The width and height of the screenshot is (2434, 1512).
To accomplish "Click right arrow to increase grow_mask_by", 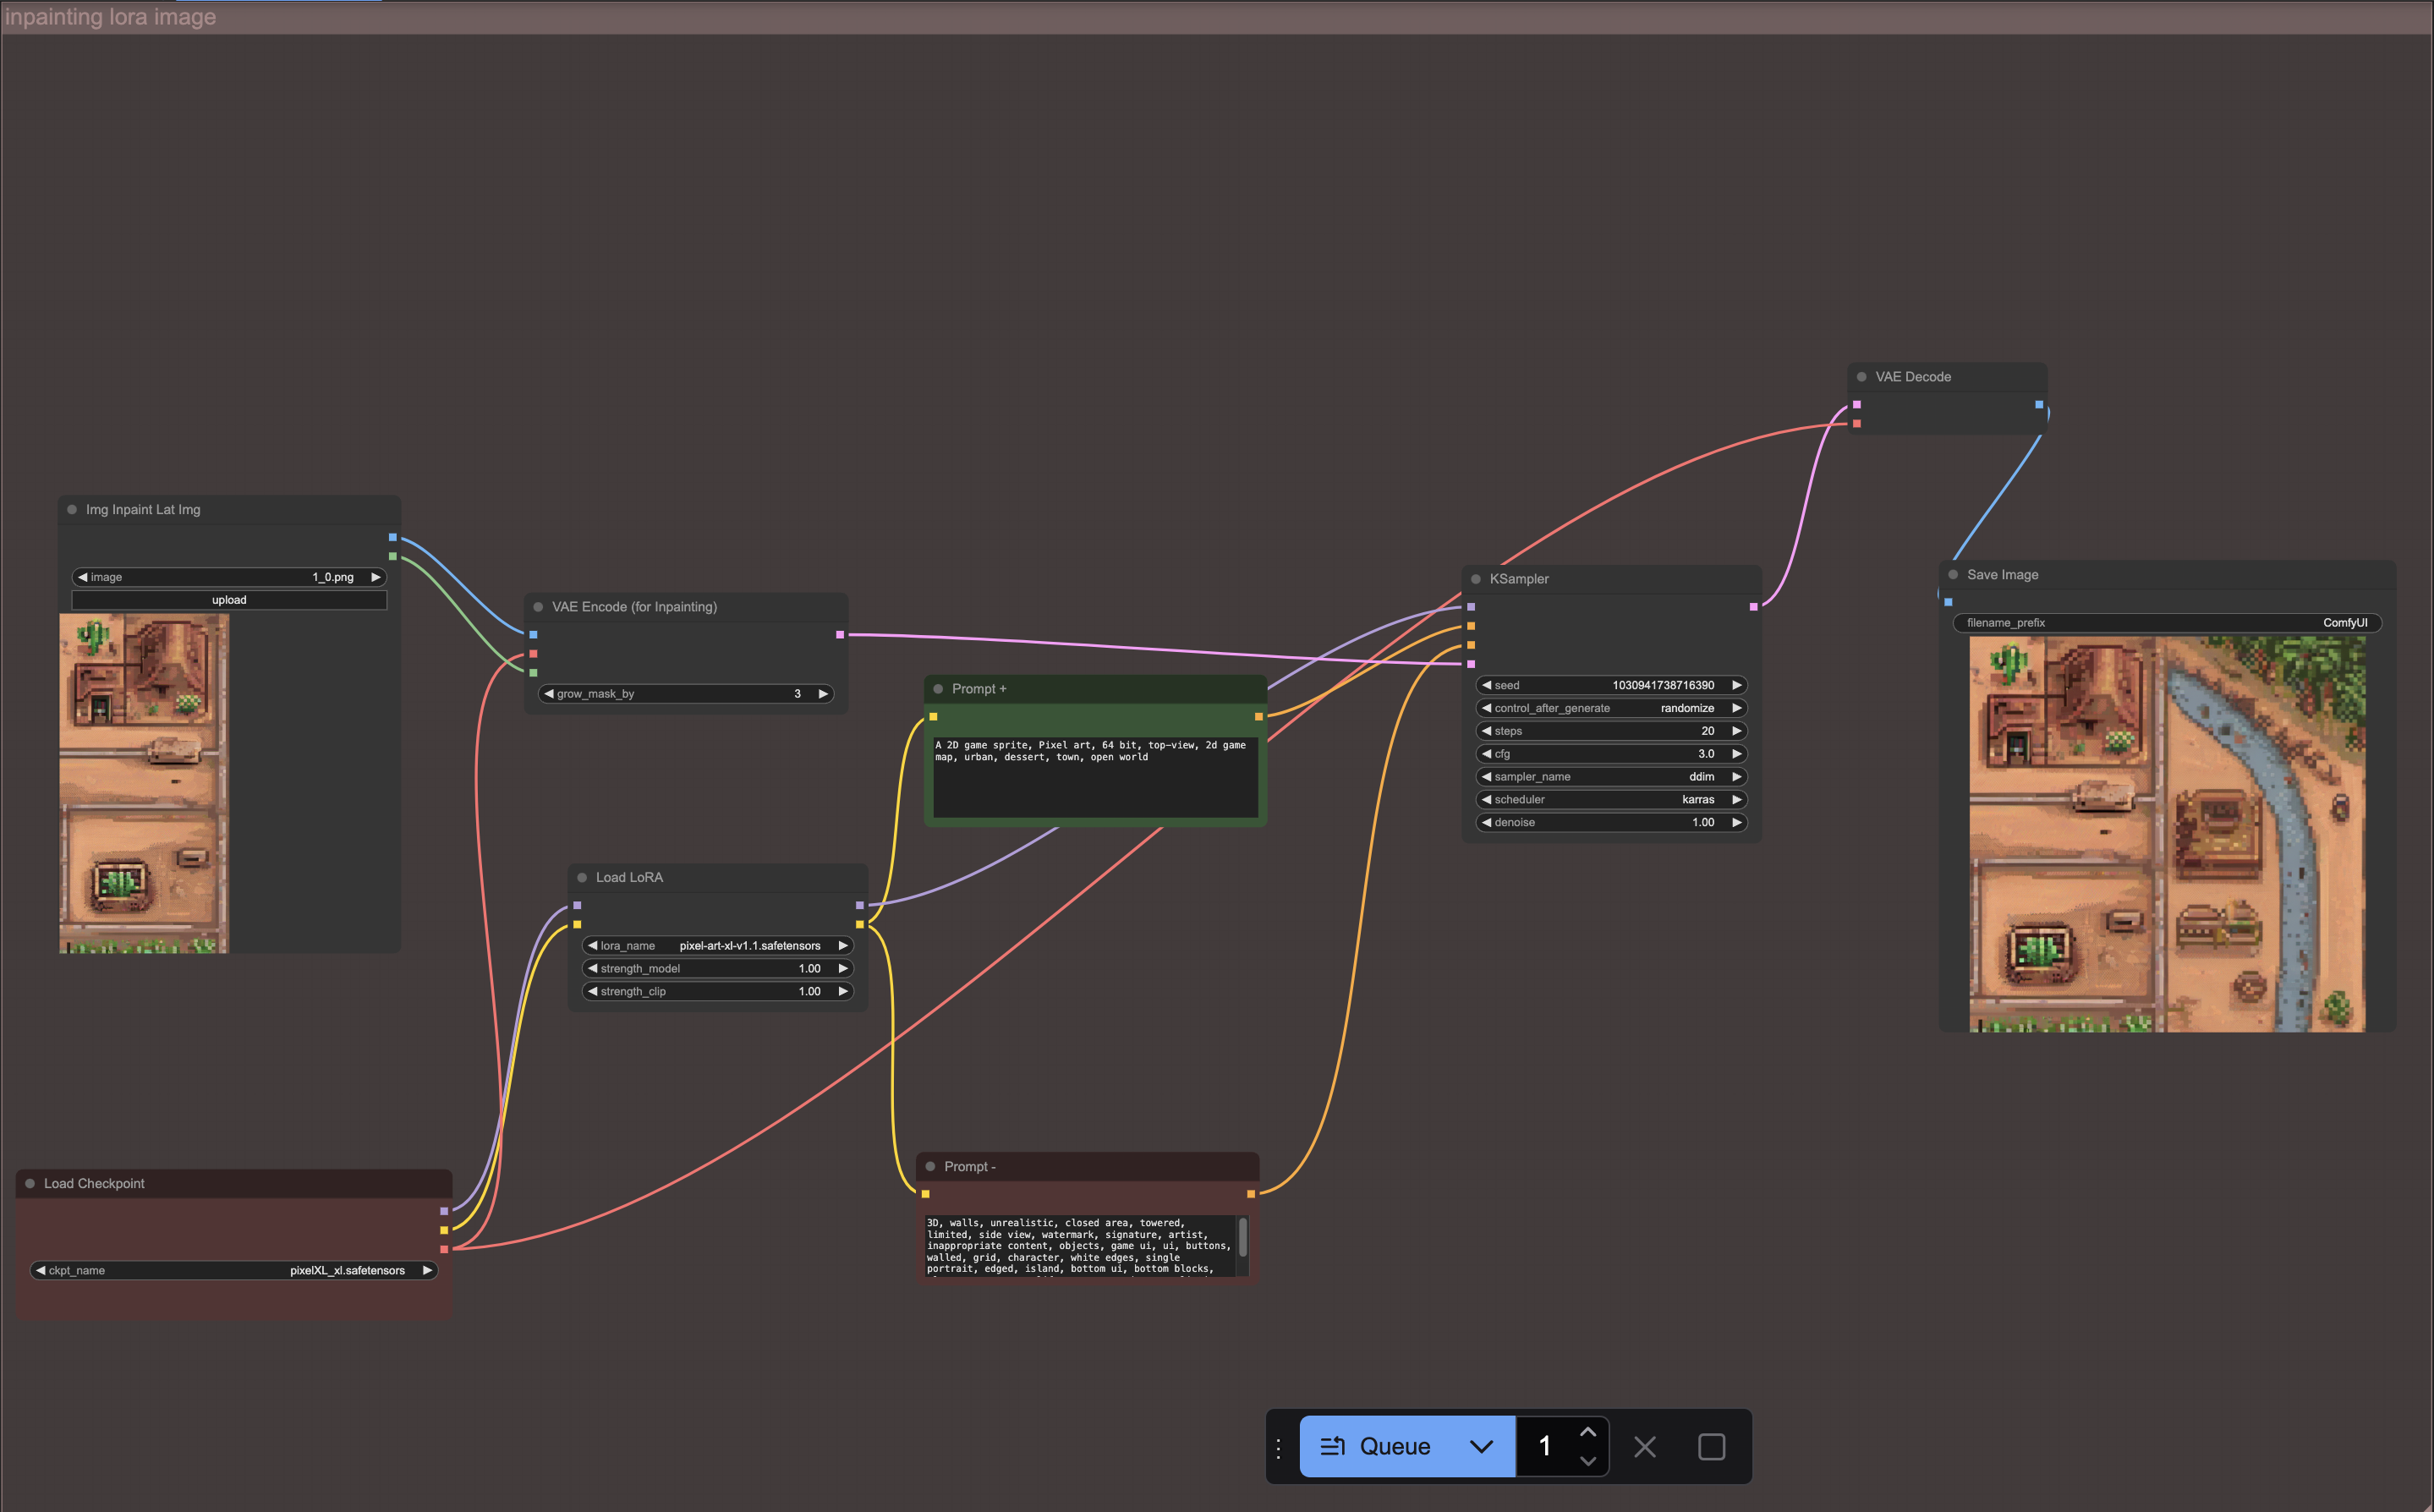I will (x=823, y=693).
